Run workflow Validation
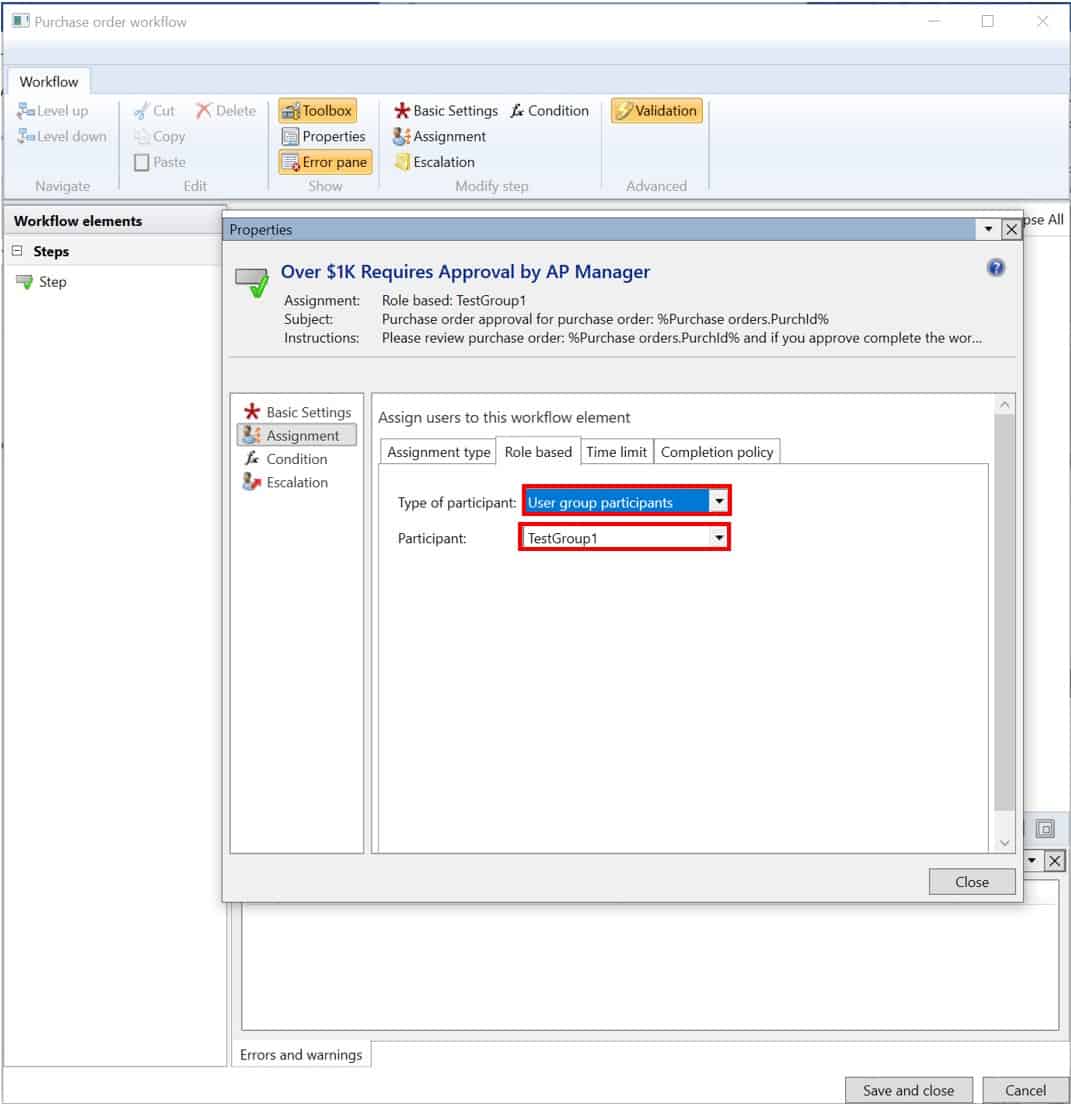 click(x=656, y=110)
